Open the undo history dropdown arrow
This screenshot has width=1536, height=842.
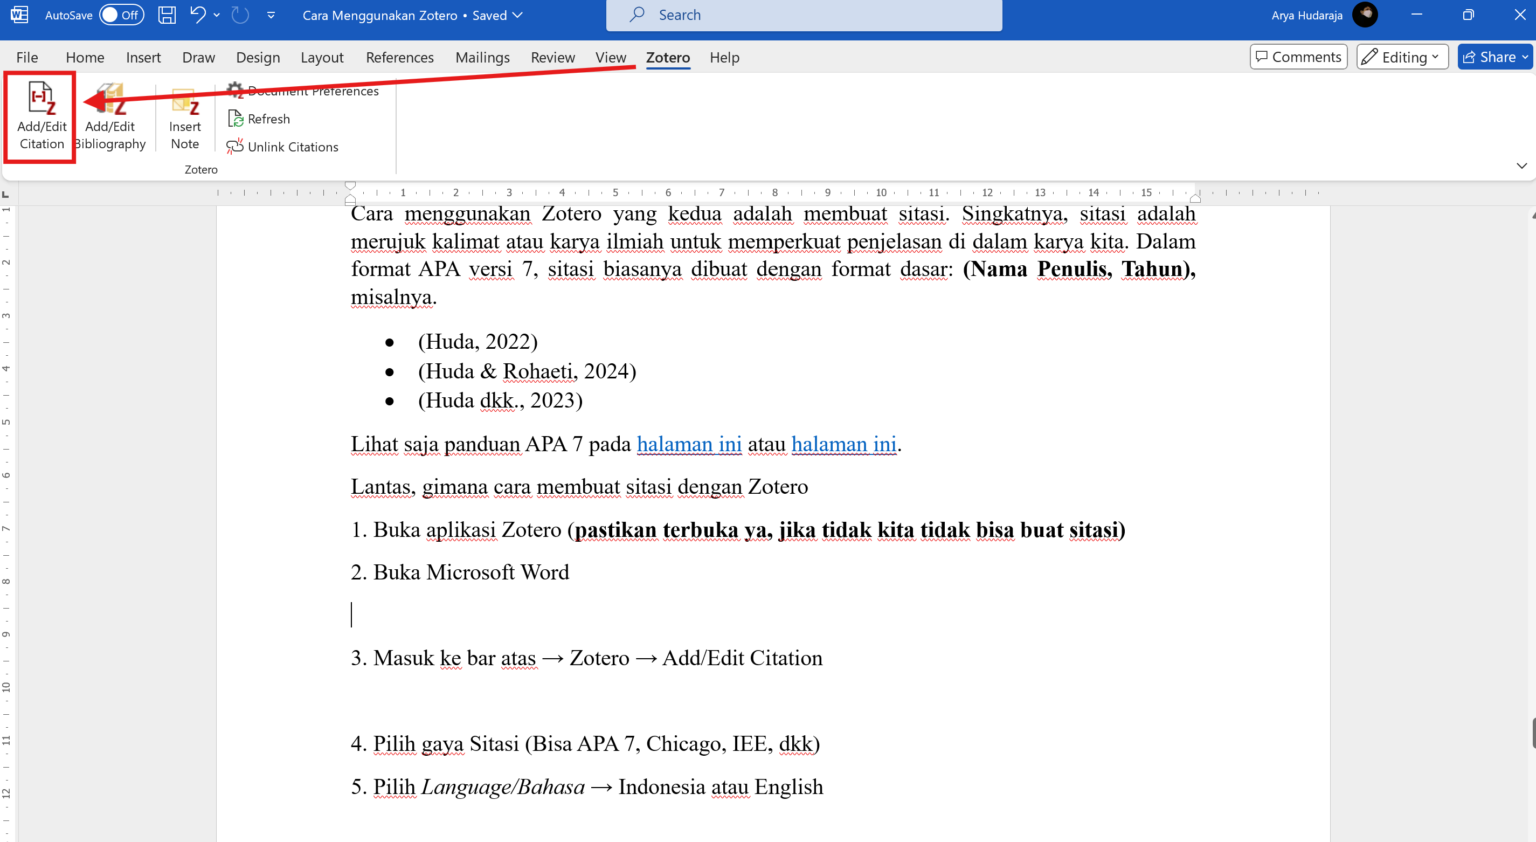216,15
